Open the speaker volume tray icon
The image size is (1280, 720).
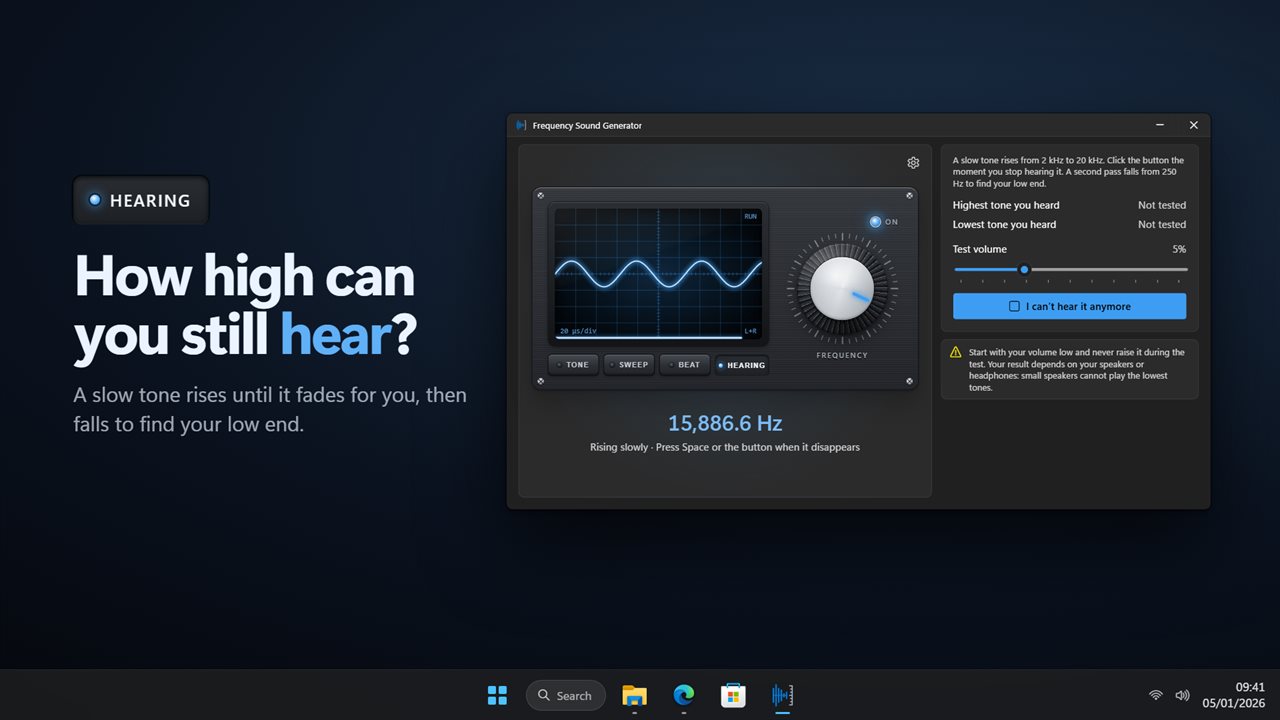1182,695
